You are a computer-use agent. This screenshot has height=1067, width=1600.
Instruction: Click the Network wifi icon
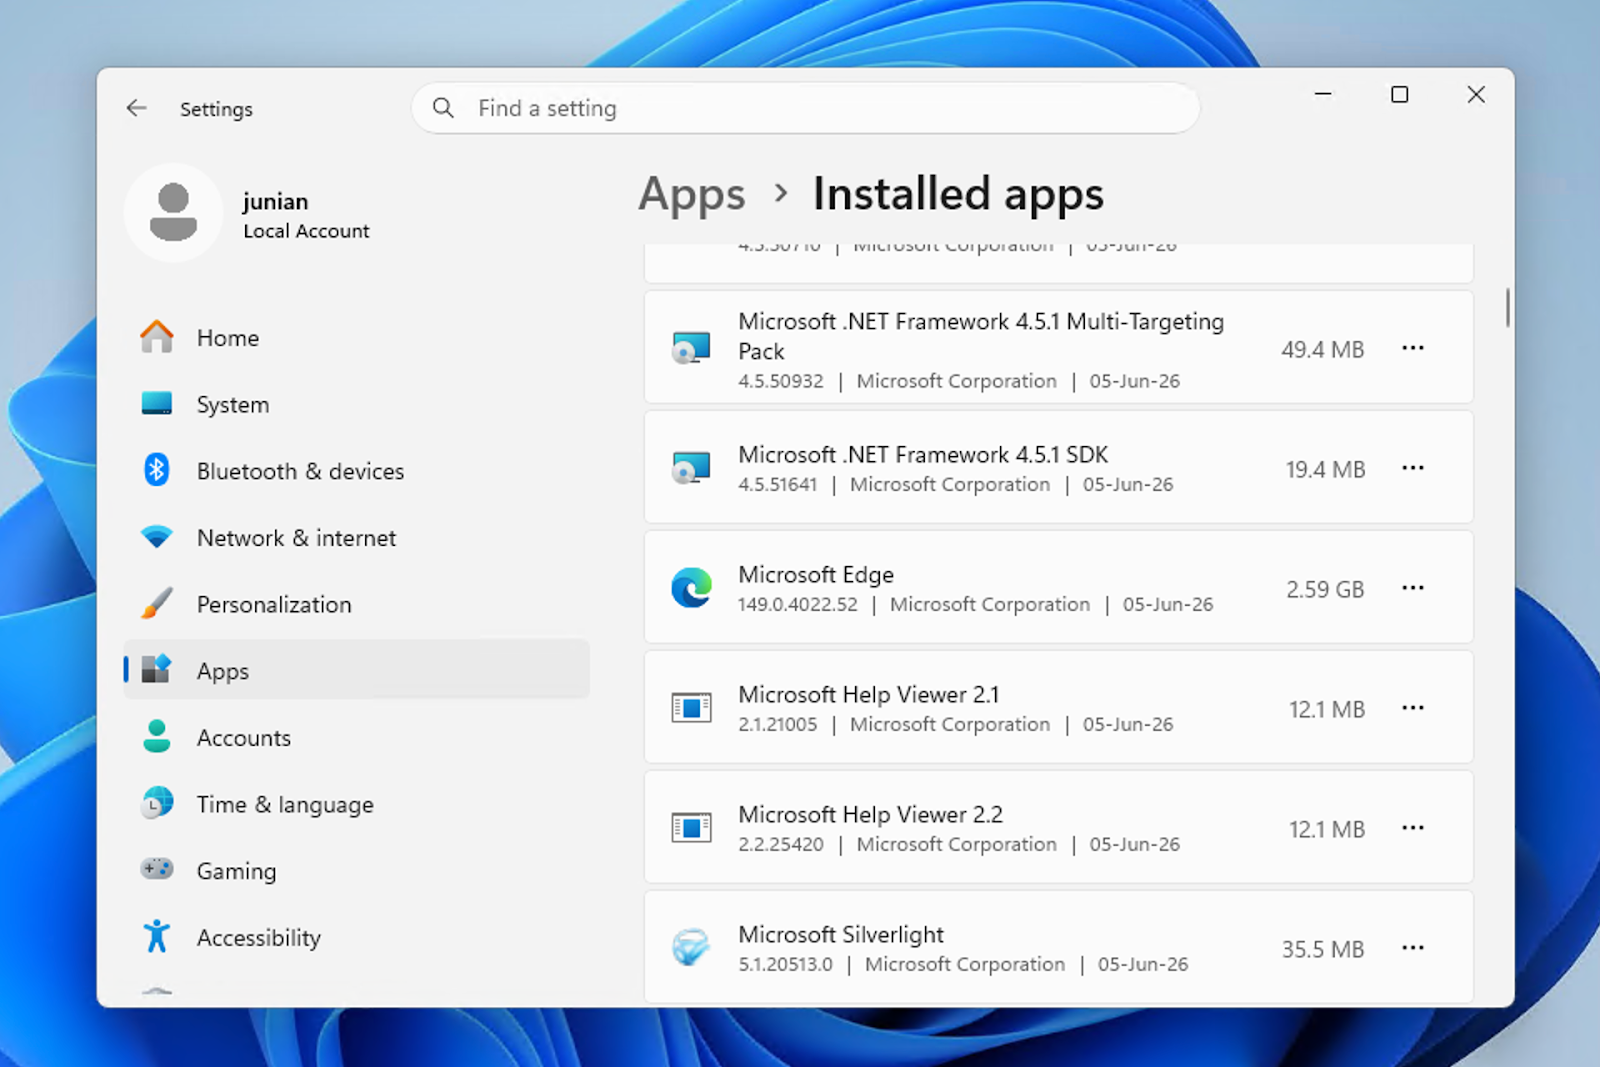(x=157, y=537)
